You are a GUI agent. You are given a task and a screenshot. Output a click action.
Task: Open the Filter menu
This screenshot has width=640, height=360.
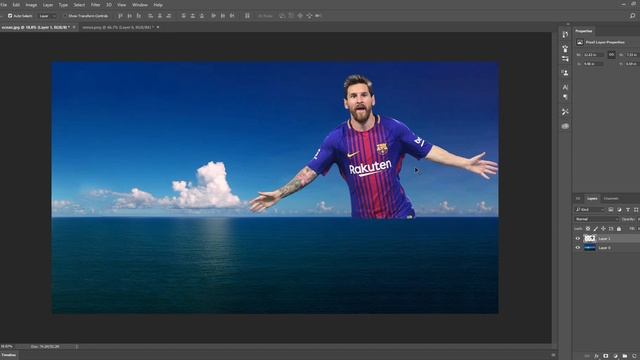[95, 5]
